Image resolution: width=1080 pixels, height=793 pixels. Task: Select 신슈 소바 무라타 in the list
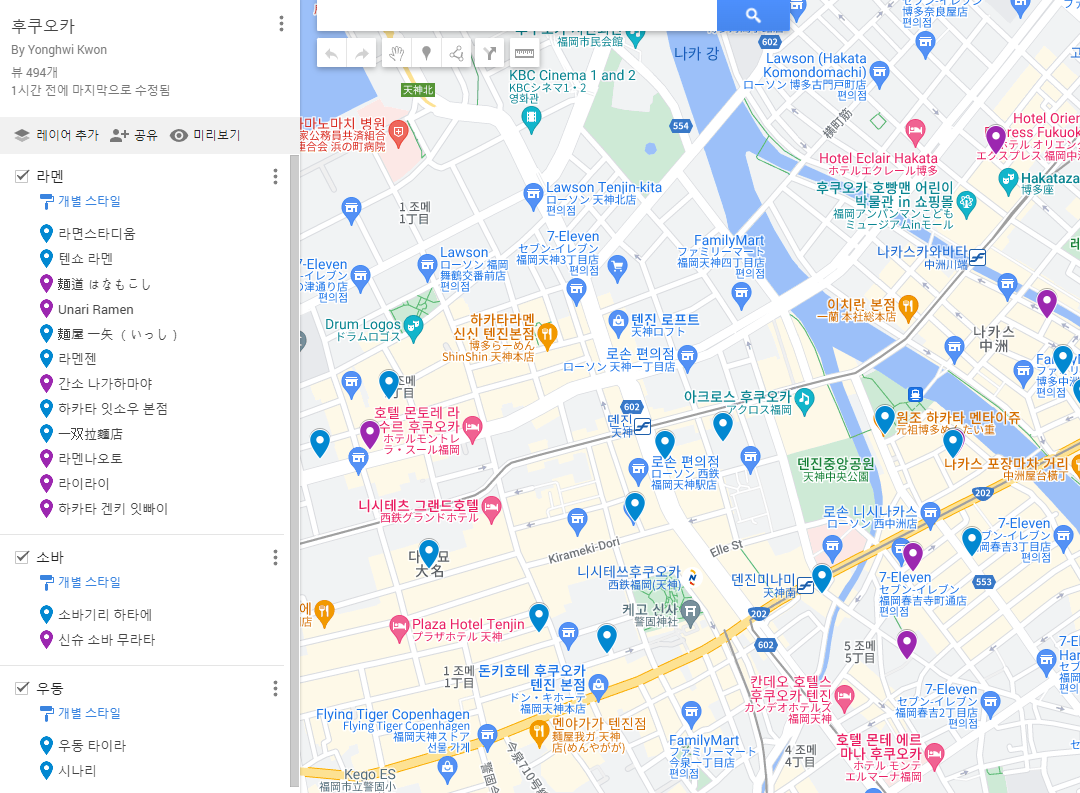(x=107, y=639)
